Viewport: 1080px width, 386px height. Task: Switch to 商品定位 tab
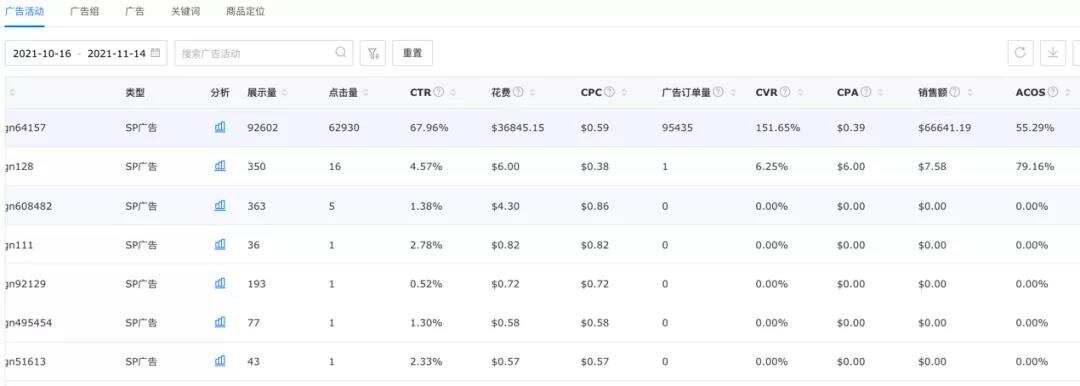pos(245,12)
